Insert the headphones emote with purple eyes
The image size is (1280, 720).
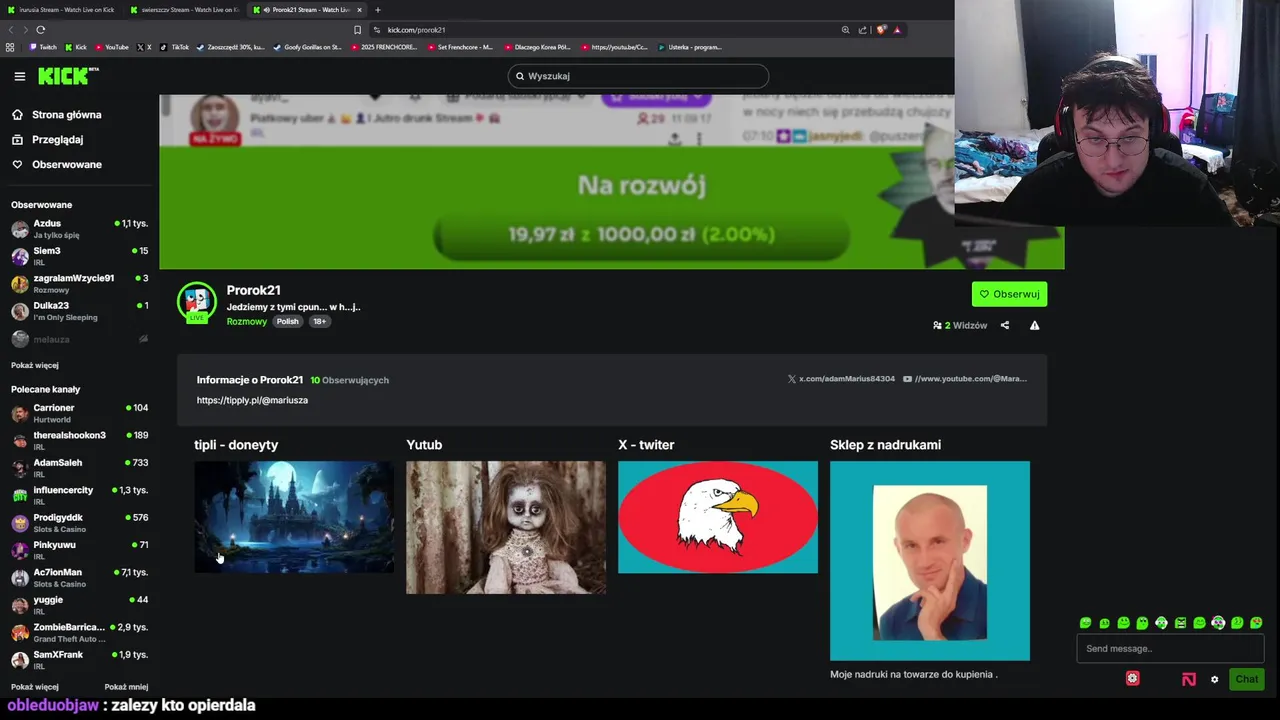click(1218, 623)
